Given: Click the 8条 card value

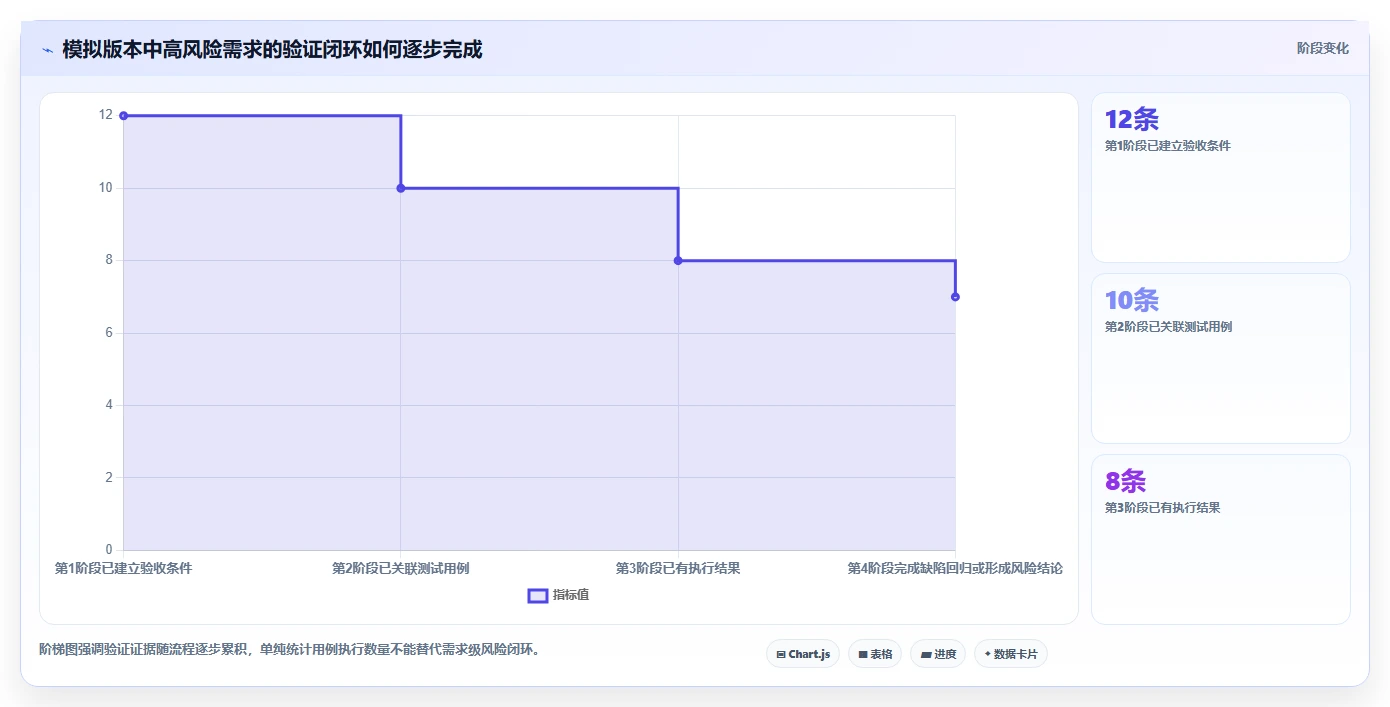Looking at the screenshot, I should click(x=1125, y=481).
